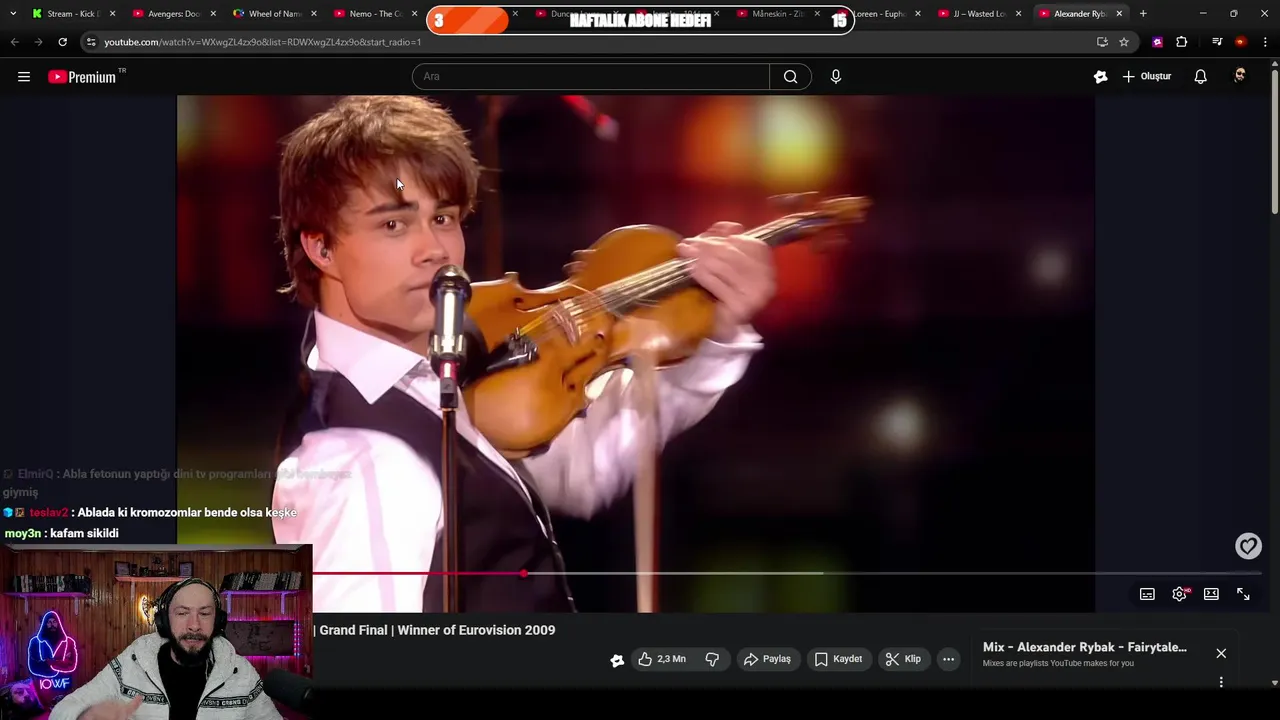Open the video settings gear
Image resolution: width=1280 pixels, height=720 pixels.
1180,594
